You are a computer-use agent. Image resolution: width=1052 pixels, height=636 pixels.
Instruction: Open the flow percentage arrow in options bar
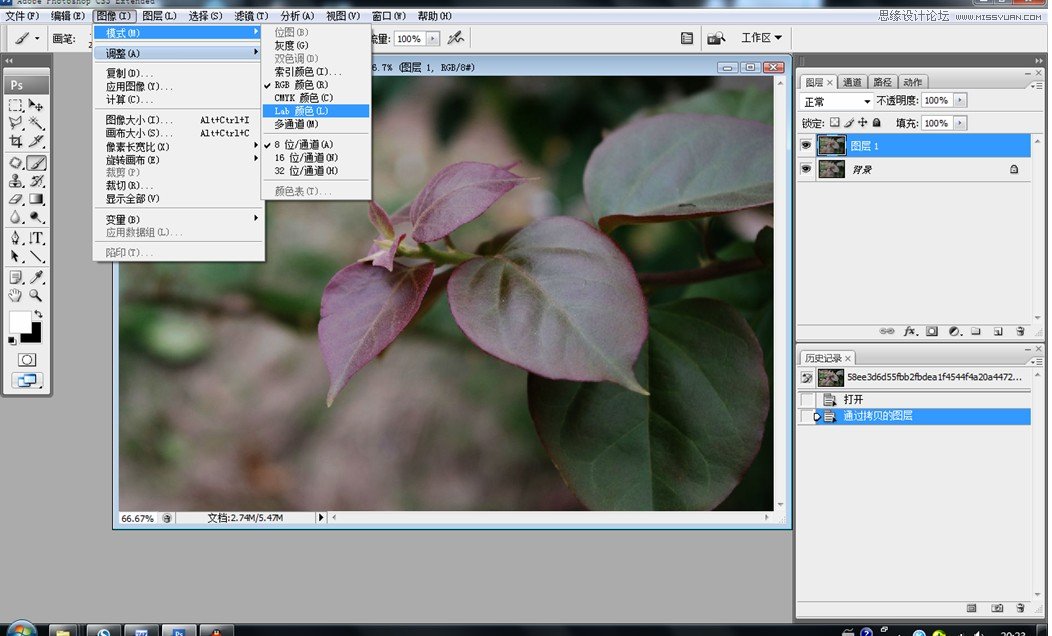(433, 39)
